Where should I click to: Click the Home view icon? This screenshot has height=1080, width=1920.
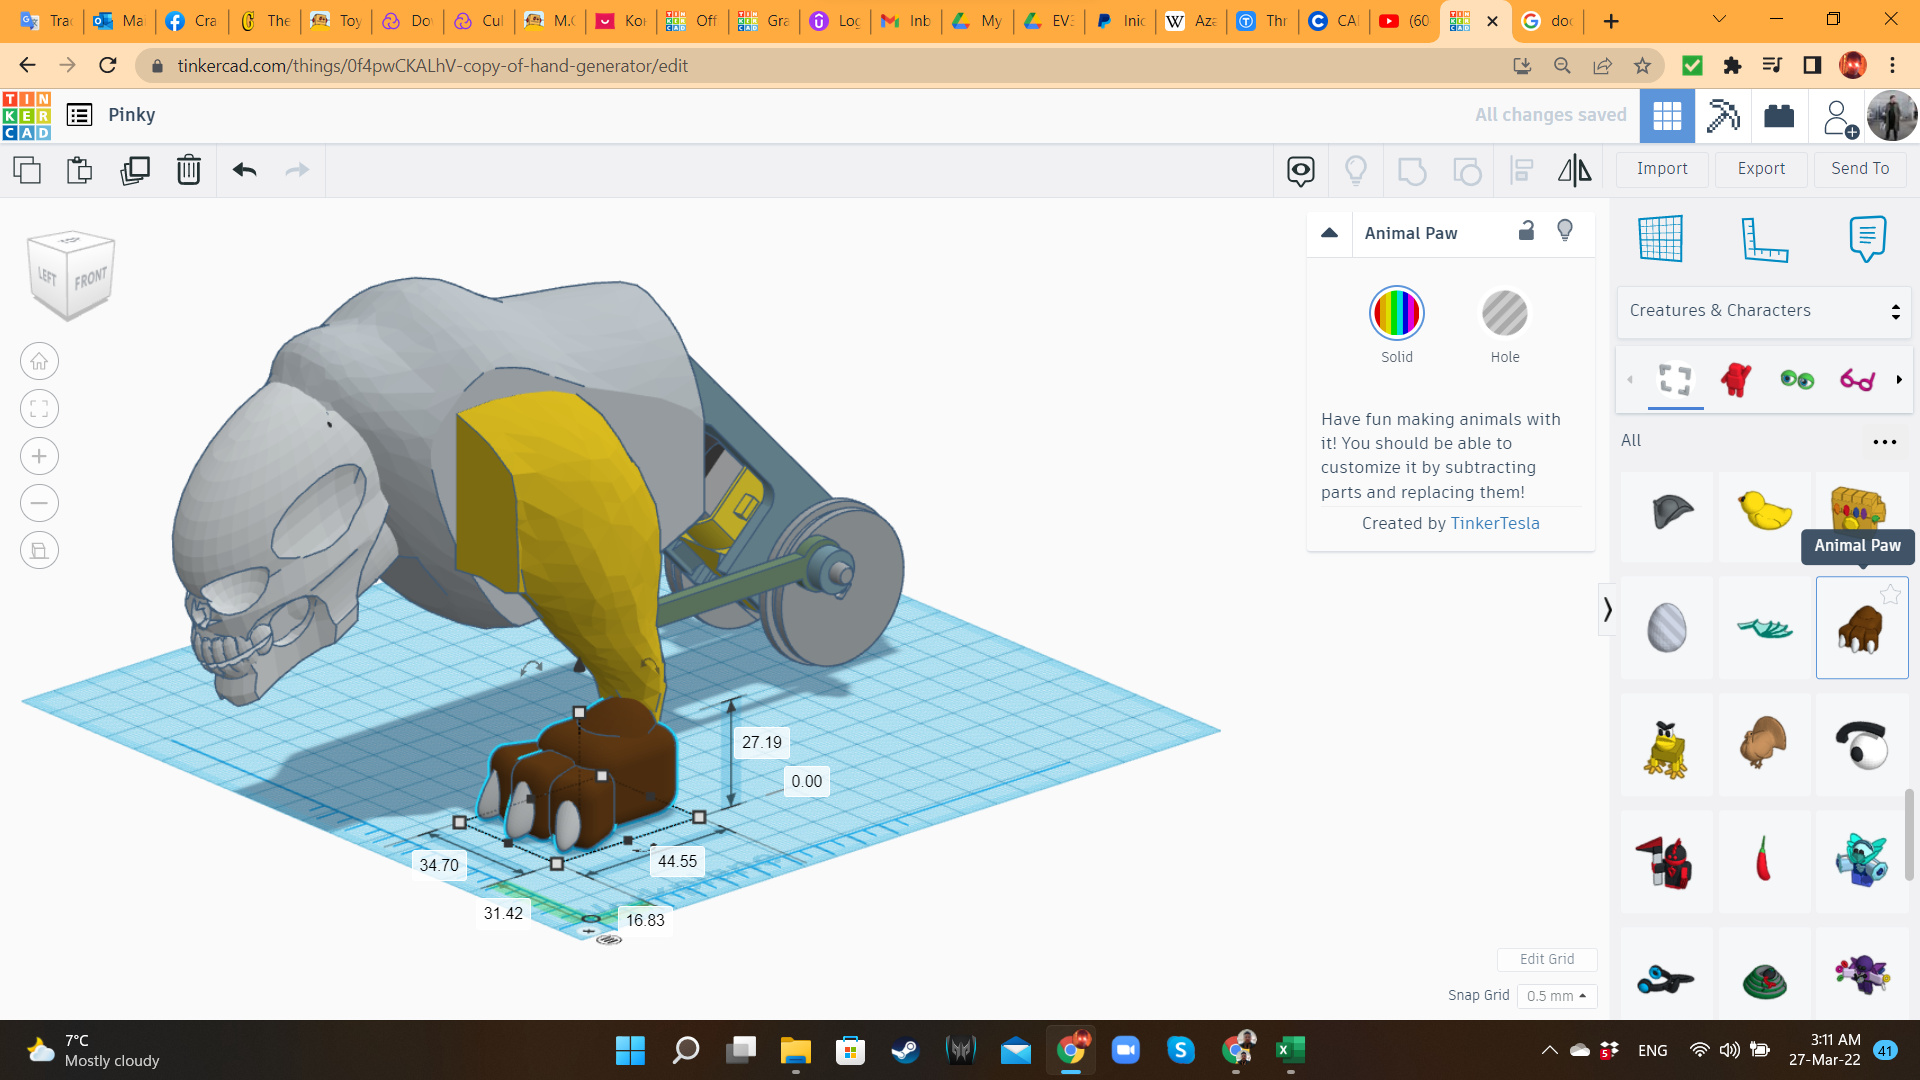click(39, 361)
